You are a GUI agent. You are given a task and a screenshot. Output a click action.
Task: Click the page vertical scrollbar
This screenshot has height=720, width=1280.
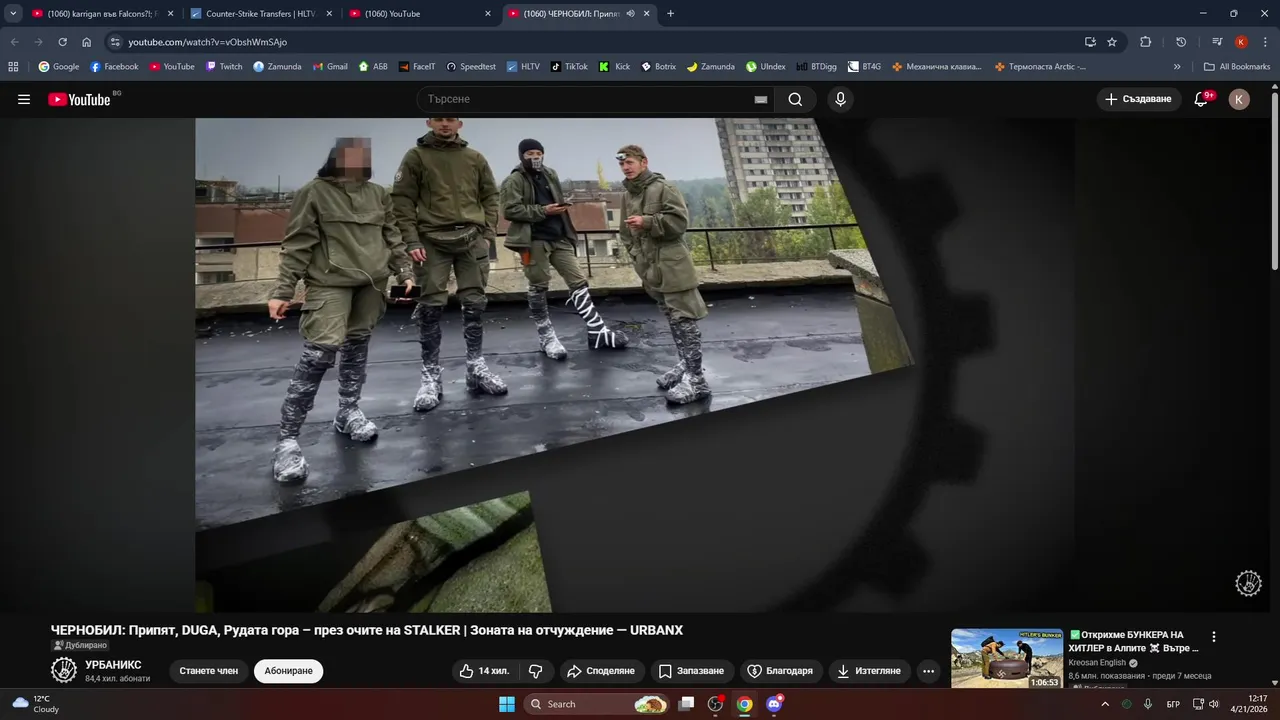[1275, 180]
